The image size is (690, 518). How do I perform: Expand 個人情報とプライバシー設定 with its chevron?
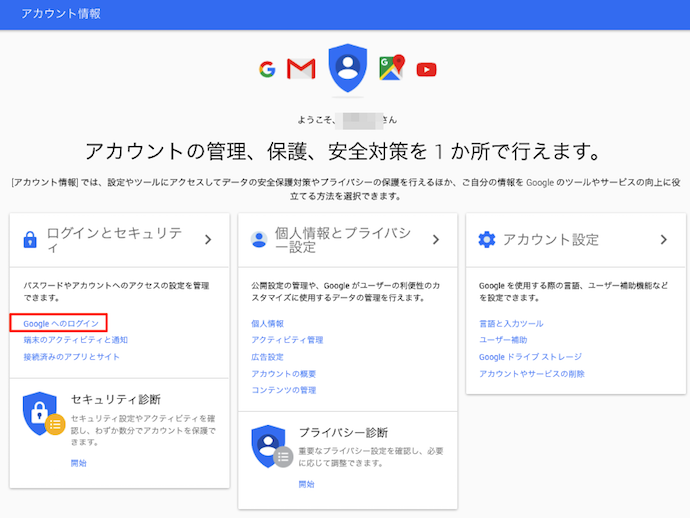click(x=436, y=239)
